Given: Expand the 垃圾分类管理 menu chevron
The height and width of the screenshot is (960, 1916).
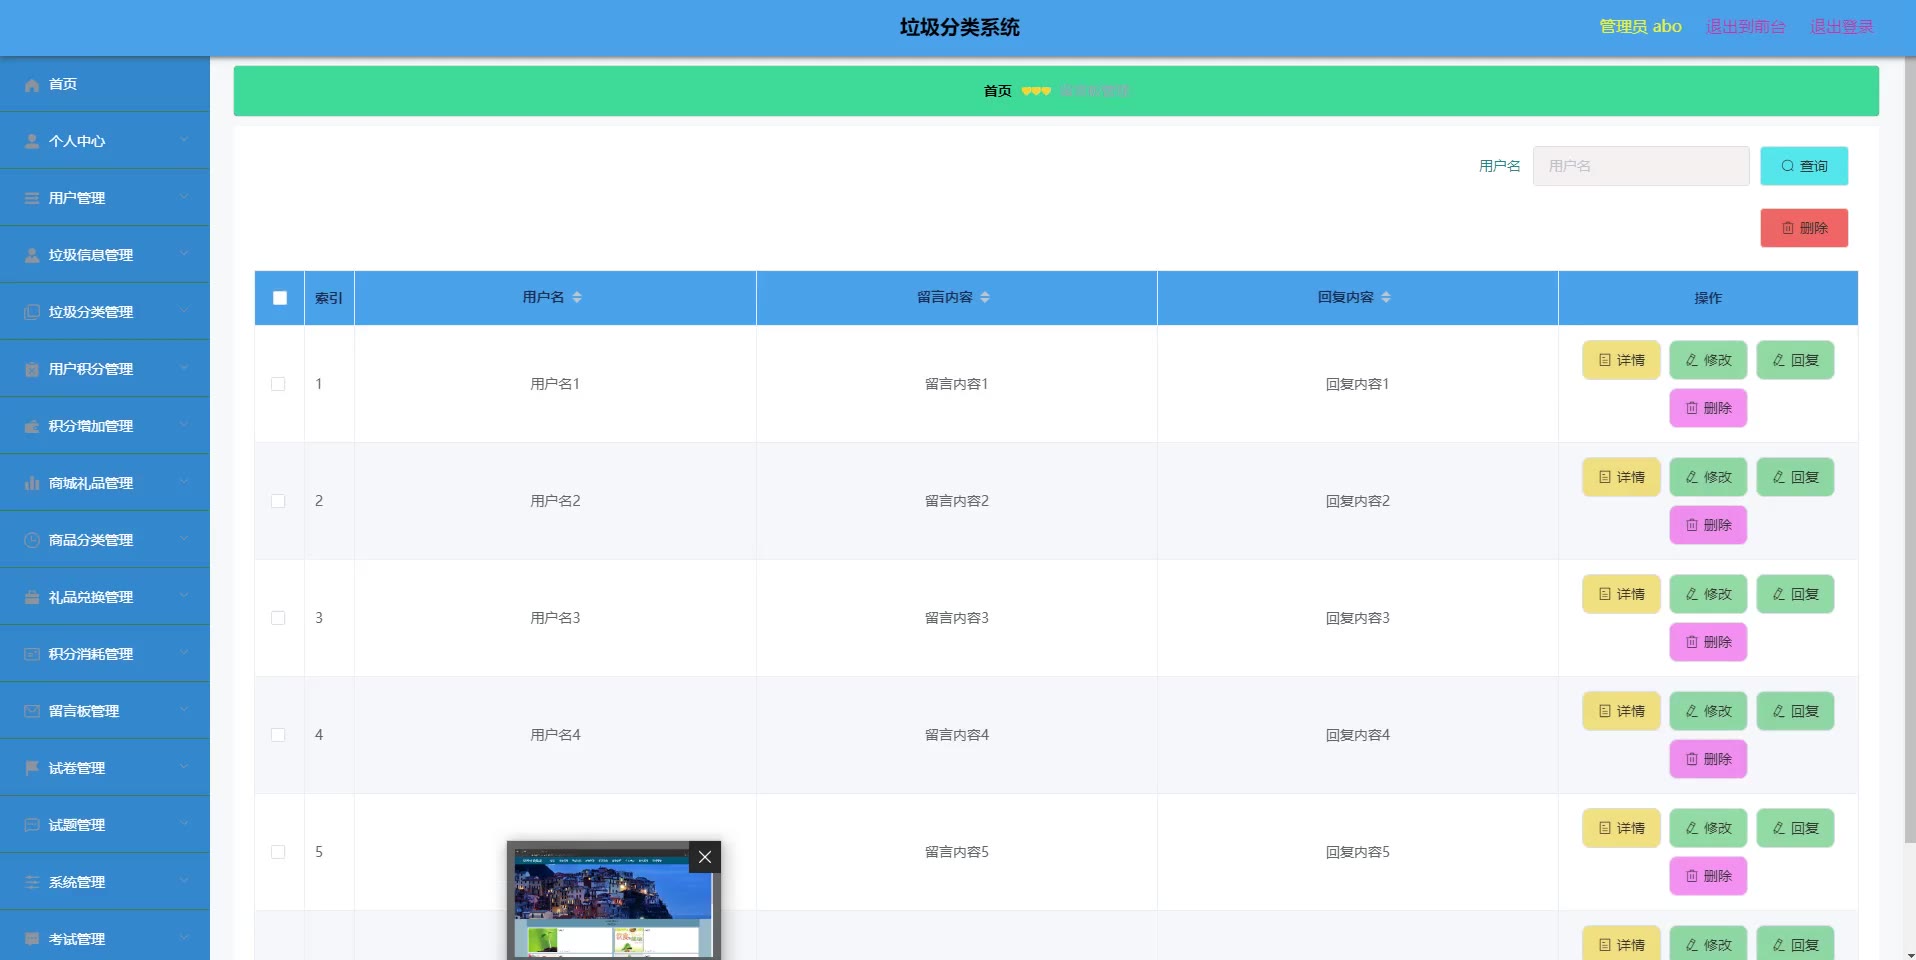Looking at the screenshot, I should click(x=184, y=311).
